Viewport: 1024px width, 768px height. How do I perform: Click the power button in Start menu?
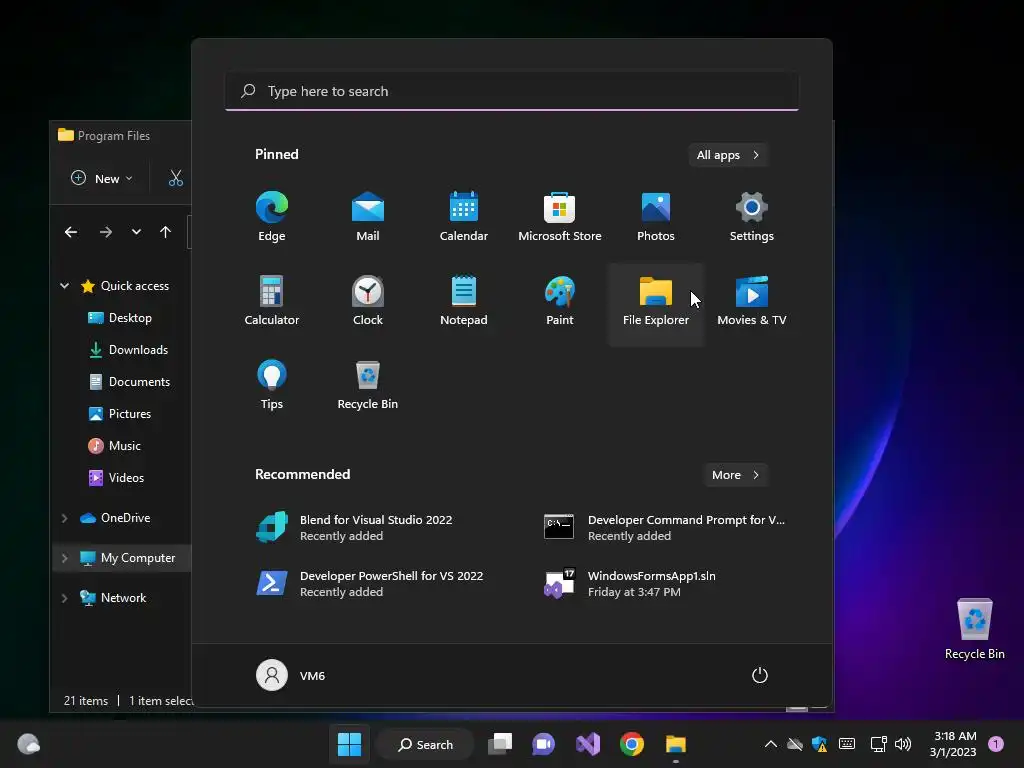coord(760,675)
